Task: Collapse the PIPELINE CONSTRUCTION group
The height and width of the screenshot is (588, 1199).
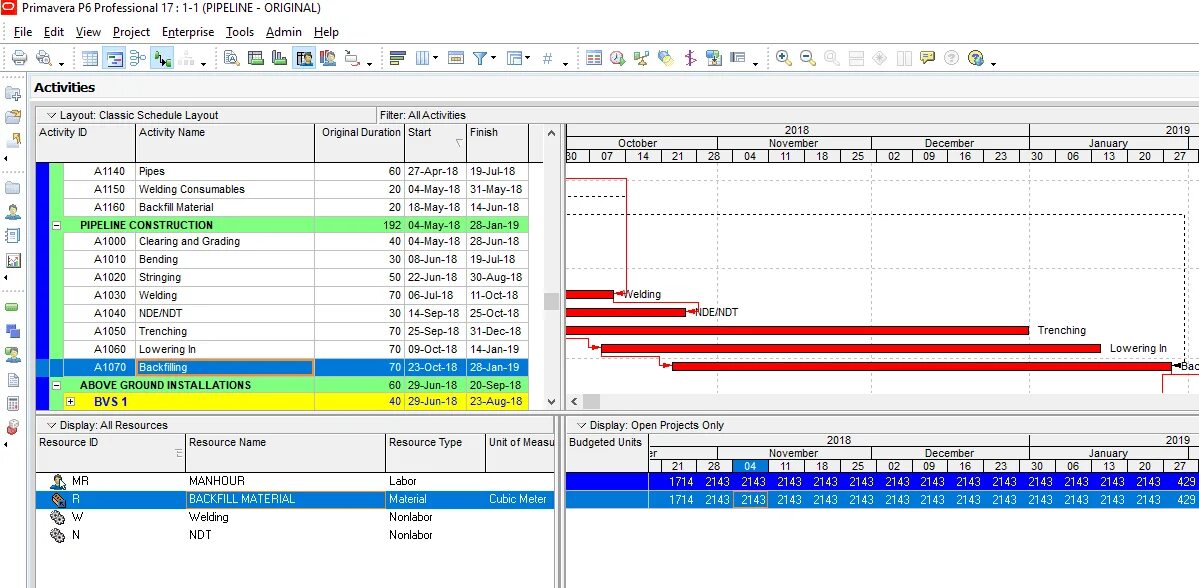Action: pyautogui.click(x=57, y=226)
